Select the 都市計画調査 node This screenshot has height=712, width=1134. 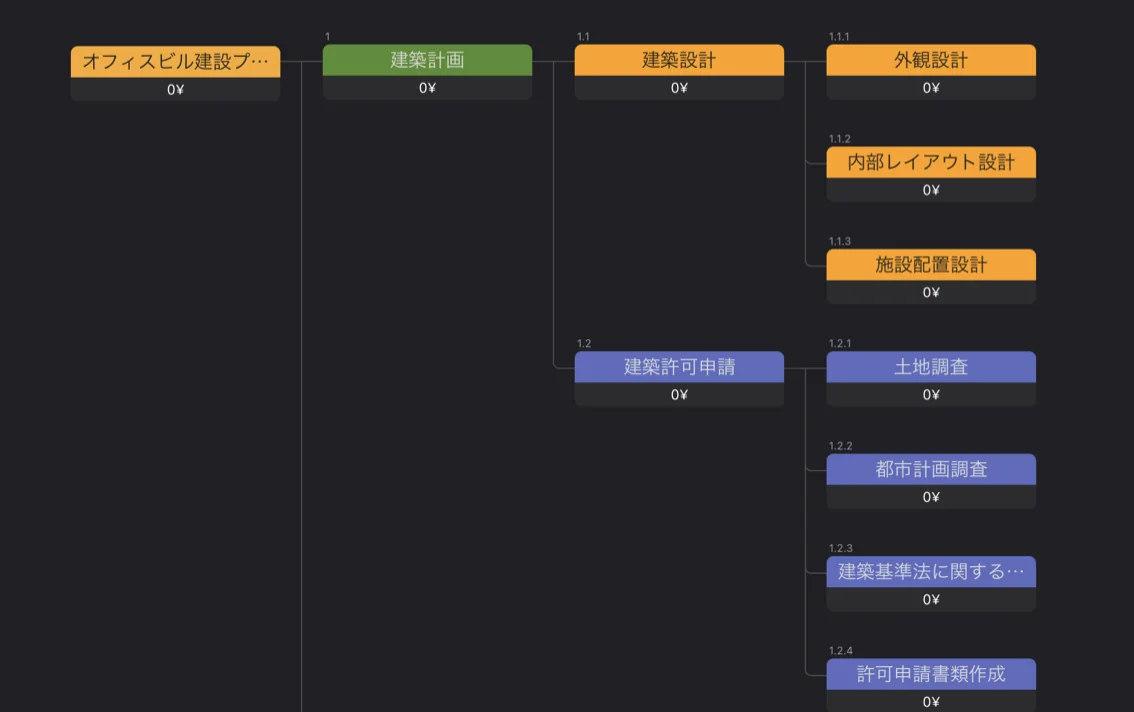(931, 469)
